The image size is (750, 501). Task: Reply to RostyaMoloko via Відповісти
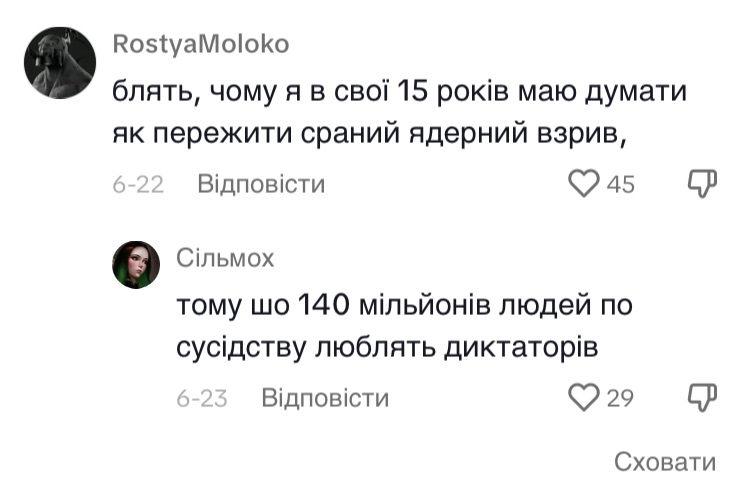point(261,184)
